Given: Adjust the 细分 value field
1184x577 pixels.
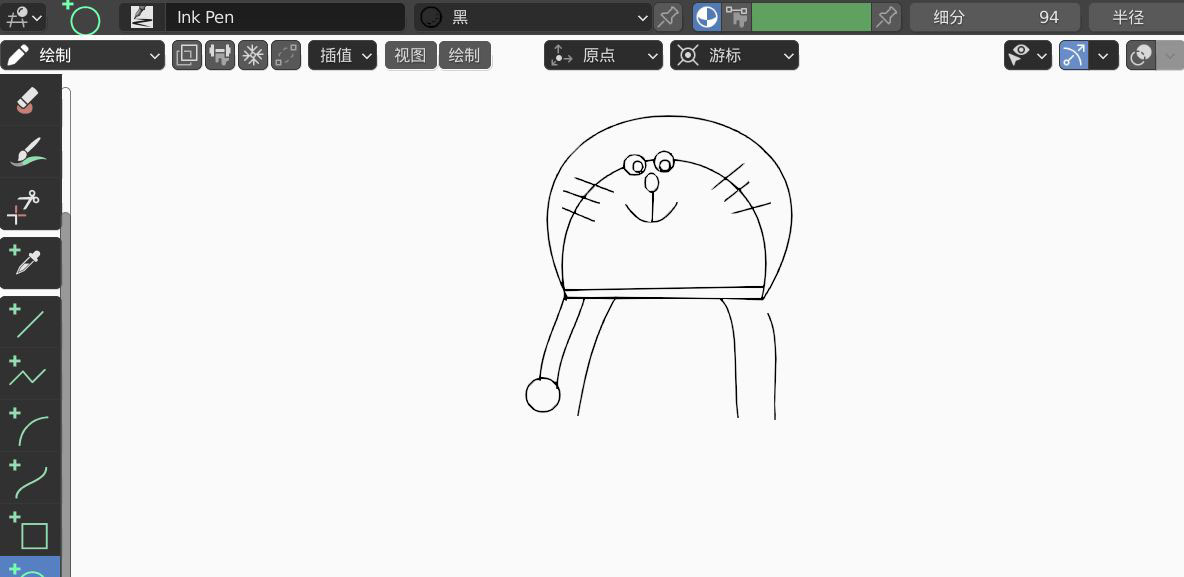Looking at the screenshot, I should click(x=994, y=17).
